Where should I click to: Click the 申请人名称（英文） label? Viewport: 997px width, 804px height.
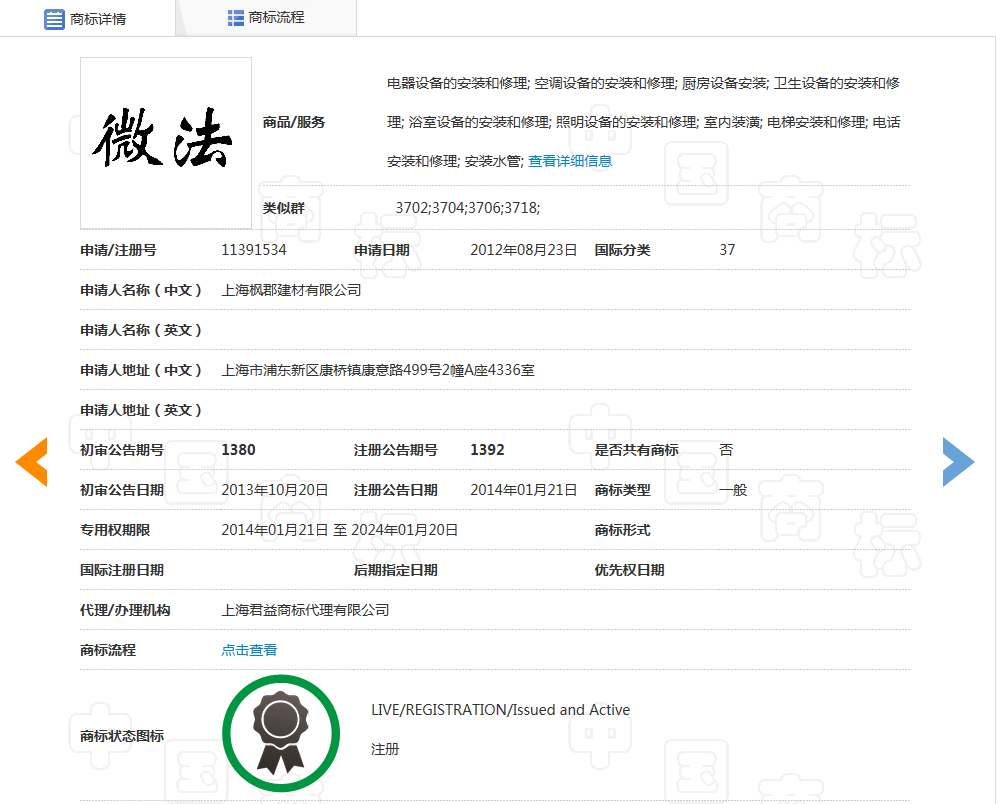coord(141,330)
